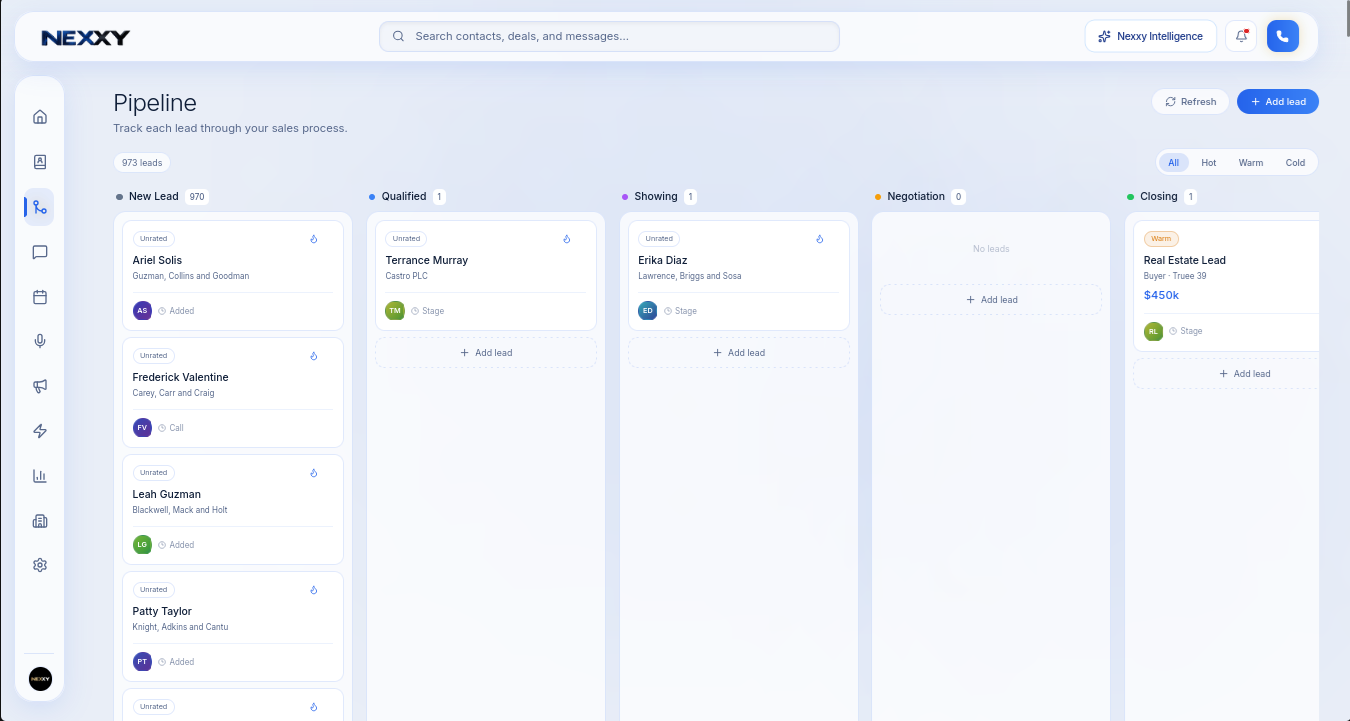Click flame icon on Leah Guzman card

point(313,473)
